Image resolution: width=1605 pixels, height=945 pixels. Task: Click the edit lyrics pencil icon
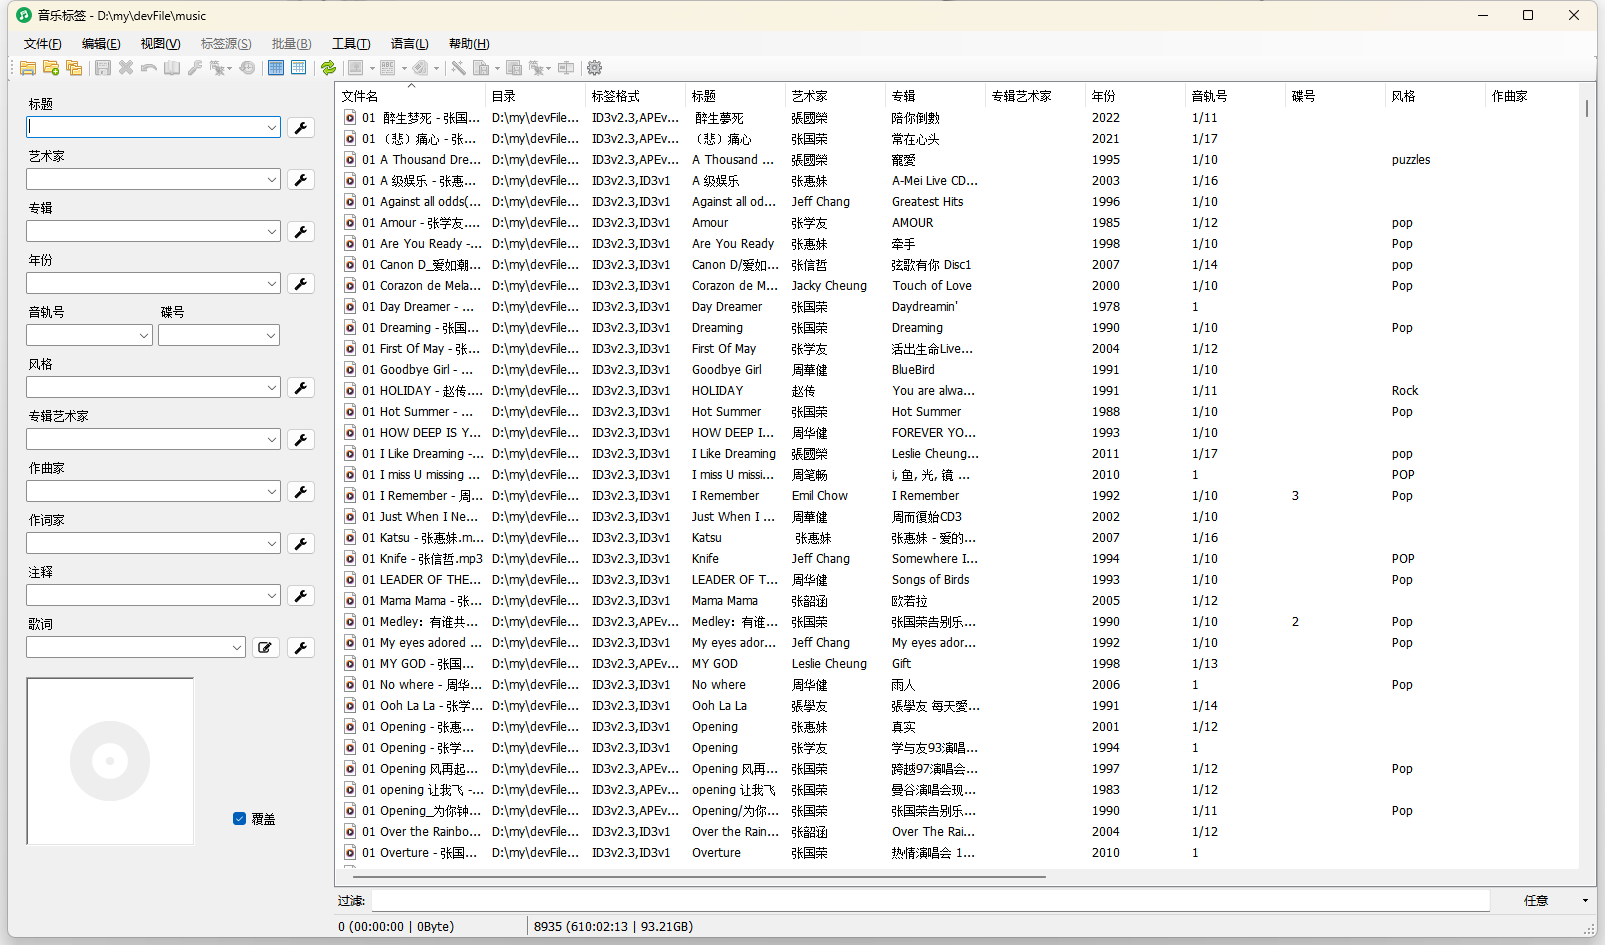(265, 648)
